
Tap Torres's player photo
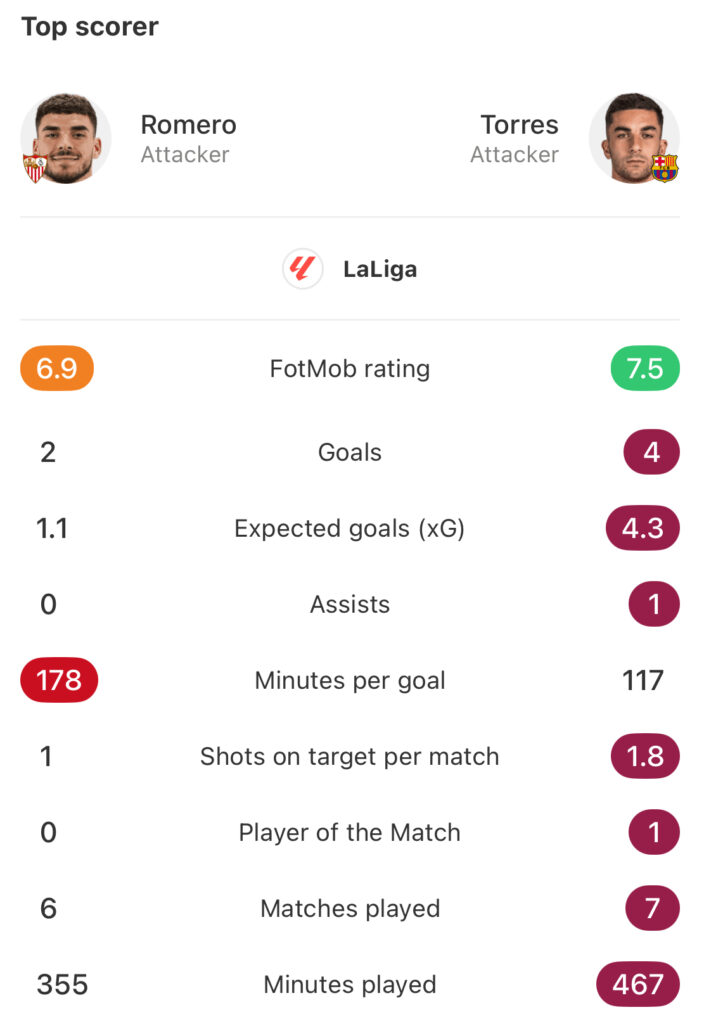(634, 138)
